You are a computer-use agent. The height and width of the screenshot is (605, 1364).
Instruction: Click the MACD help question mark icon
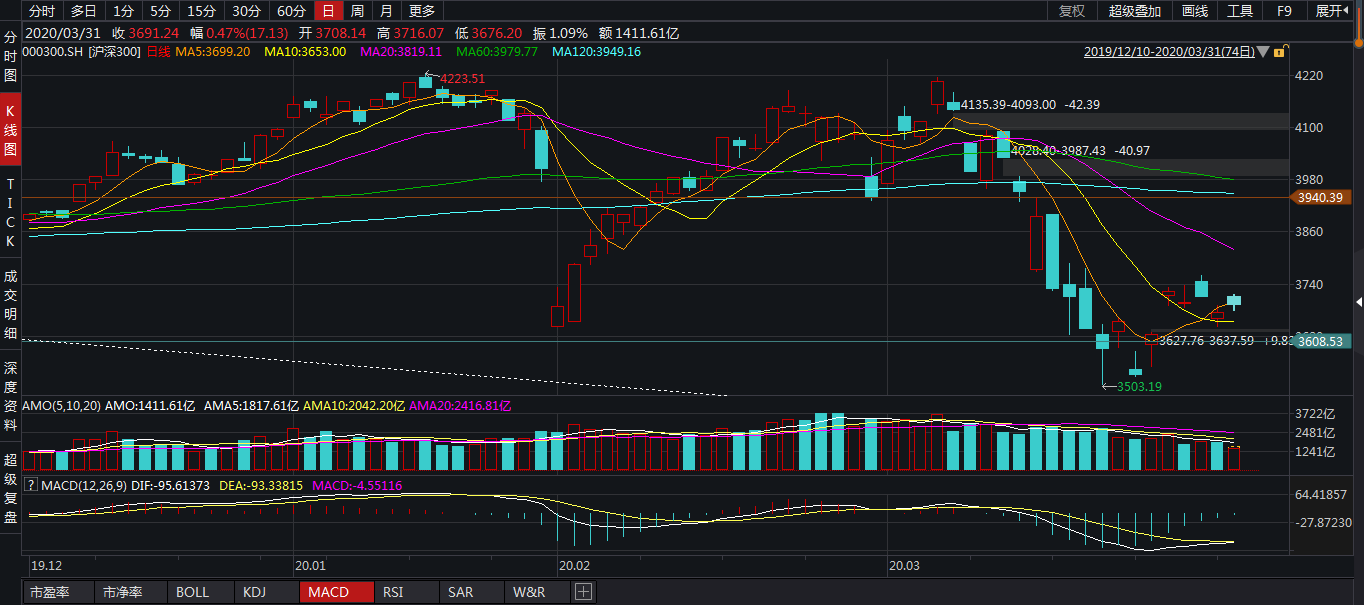[x=30, y=485]
